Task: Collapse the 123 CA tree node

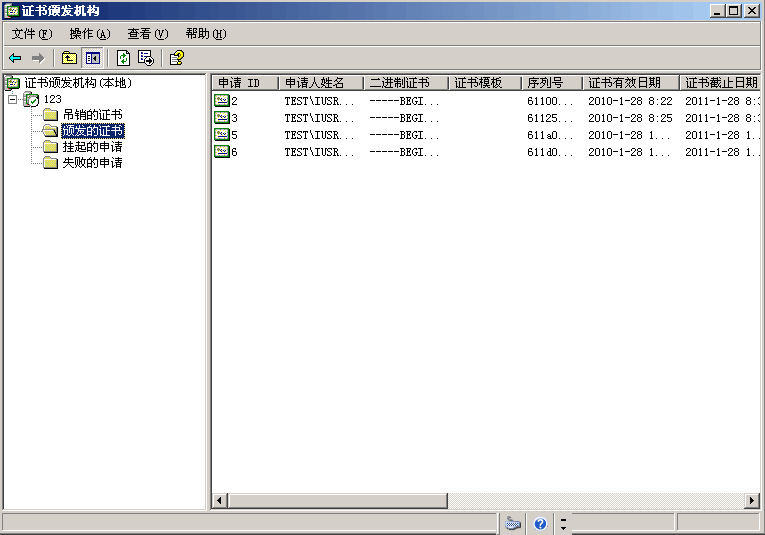Action: click(12, 100)
